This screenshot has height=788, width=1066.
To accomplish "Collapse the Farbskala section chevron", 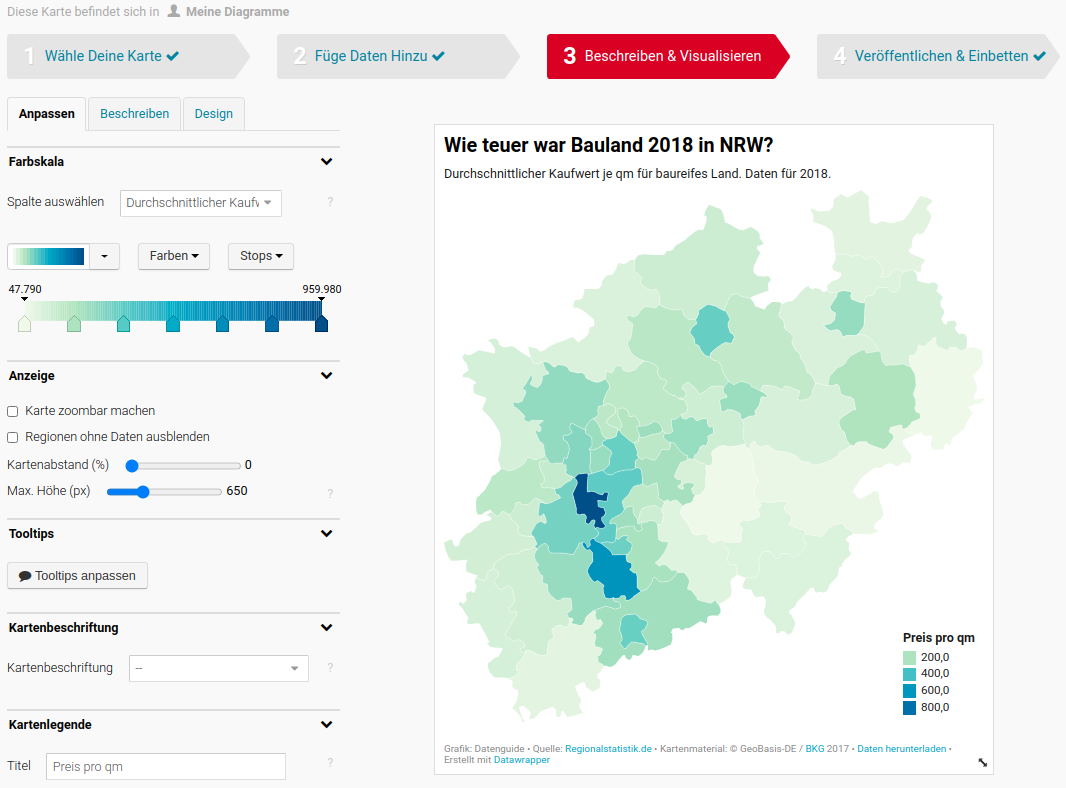I will (x=326, y=162).
